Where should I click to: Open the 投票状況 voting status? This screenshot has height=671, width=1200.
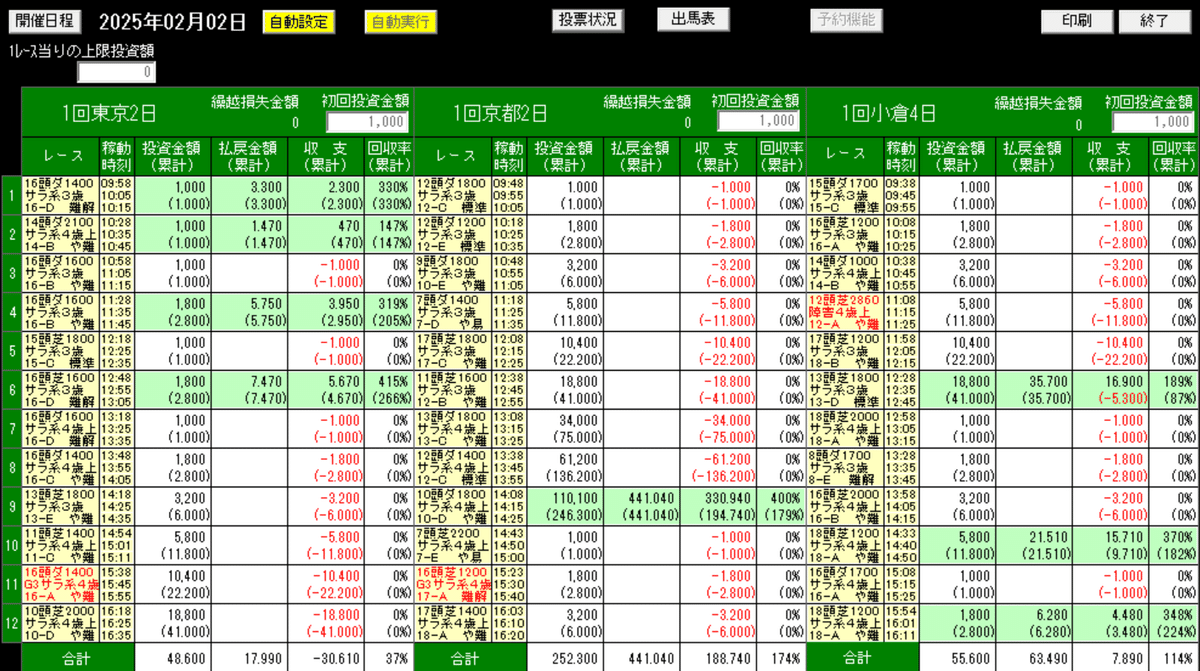coord(587,20)
